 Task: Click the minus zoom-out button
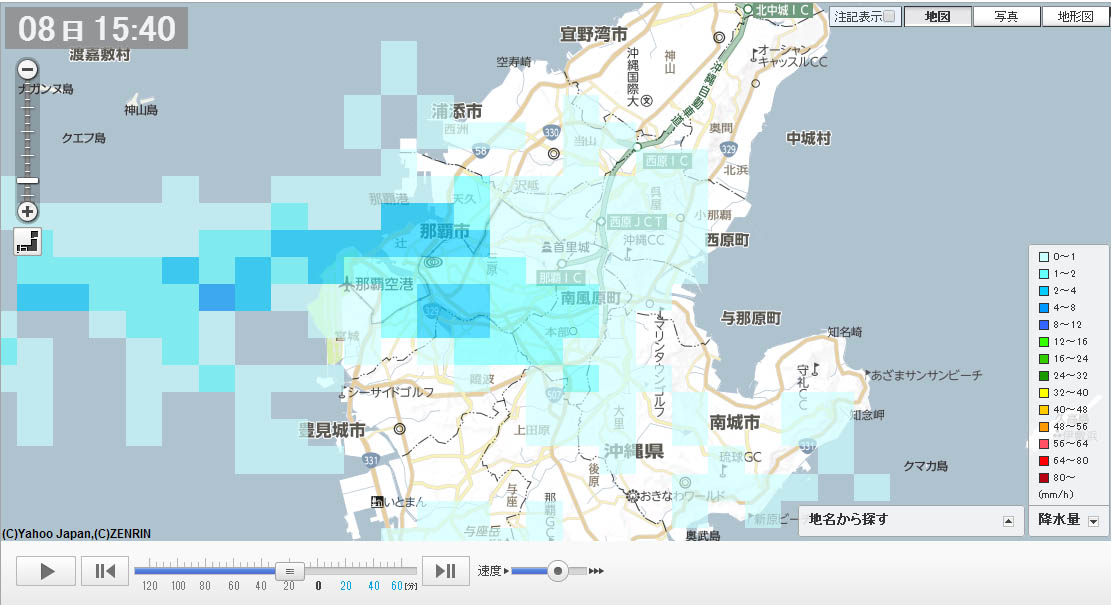coord(28,70)
